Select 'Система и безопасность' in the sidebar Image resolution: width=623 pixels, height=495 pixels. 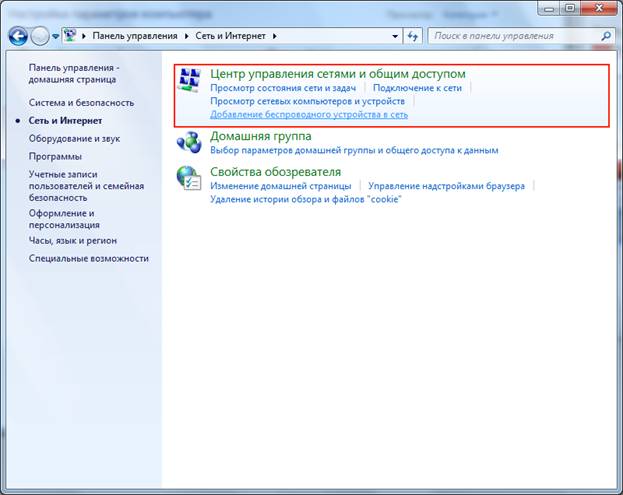81,103
